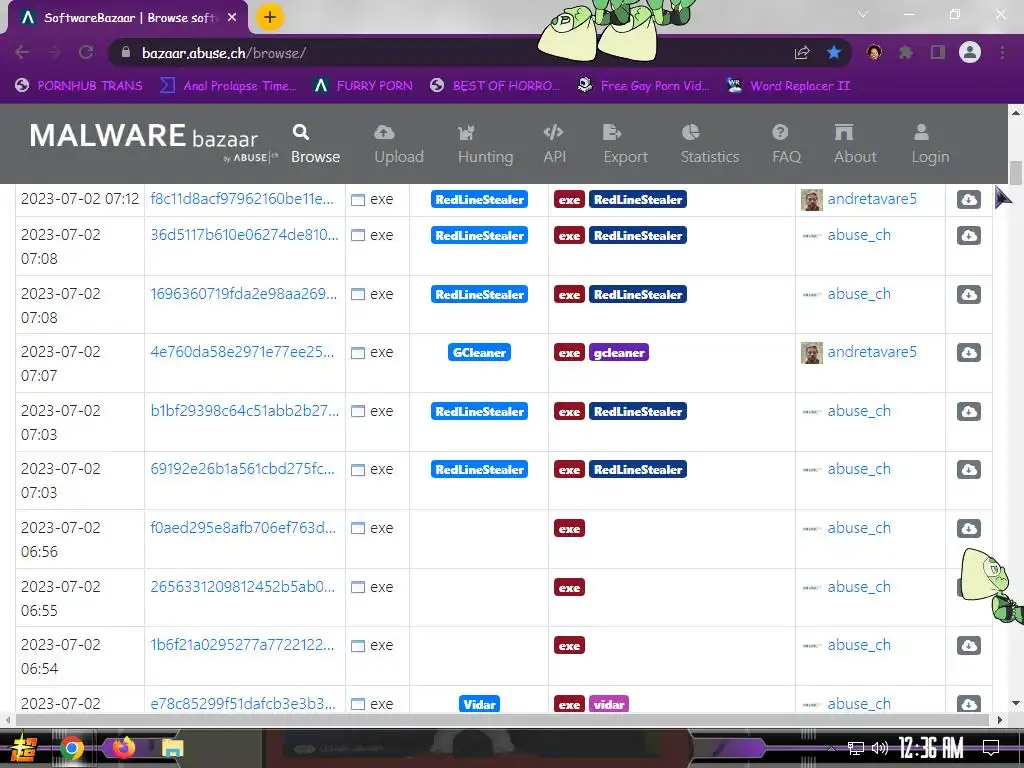Select the SoftwareBazaar tab
This screenshot has height=768, width=1024.
tap(128, 18)
